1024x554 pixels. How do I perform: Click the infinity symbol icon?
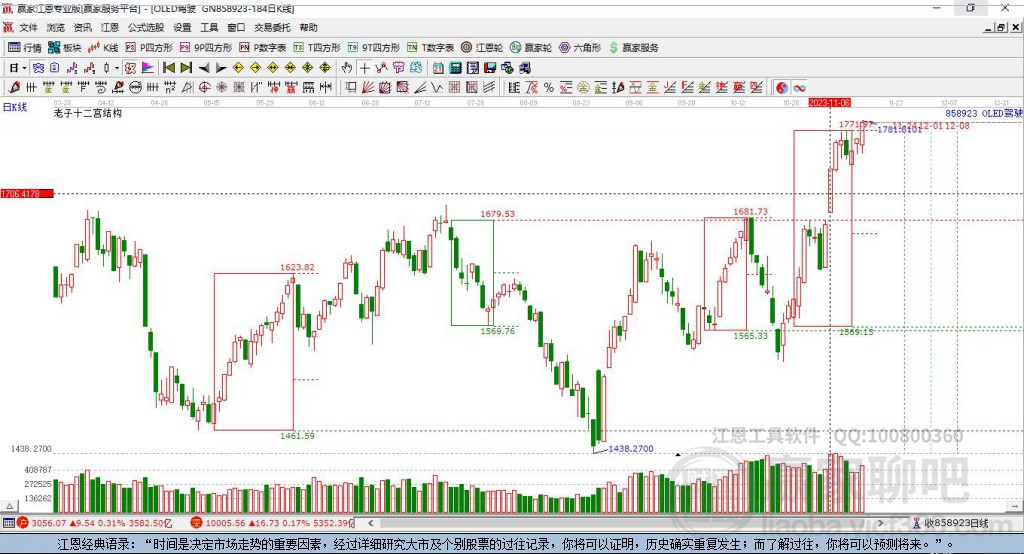click(x=799, y=88)
